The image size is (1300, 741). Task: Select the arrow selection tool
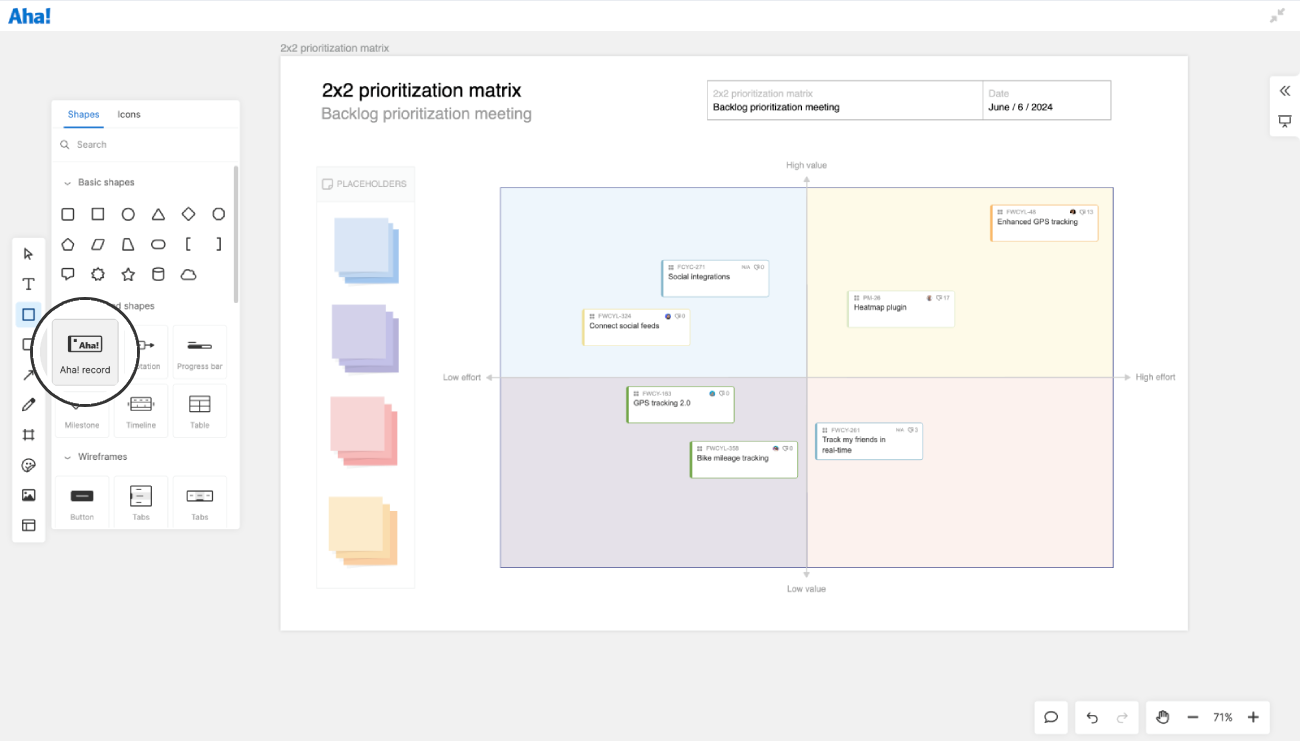28,254
